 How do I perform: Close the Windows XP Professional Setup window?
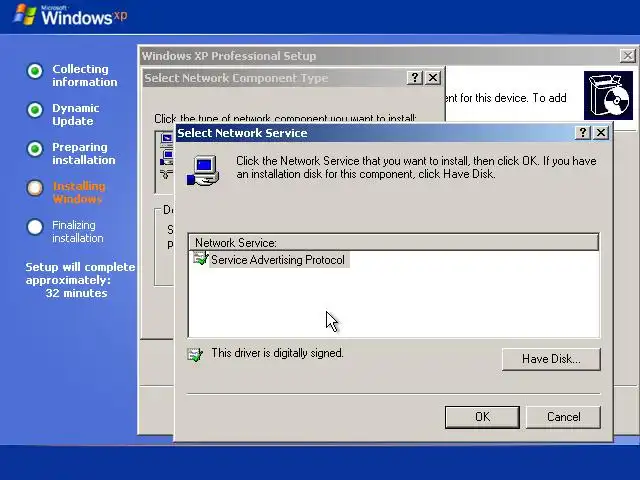[x=627, y=56]
